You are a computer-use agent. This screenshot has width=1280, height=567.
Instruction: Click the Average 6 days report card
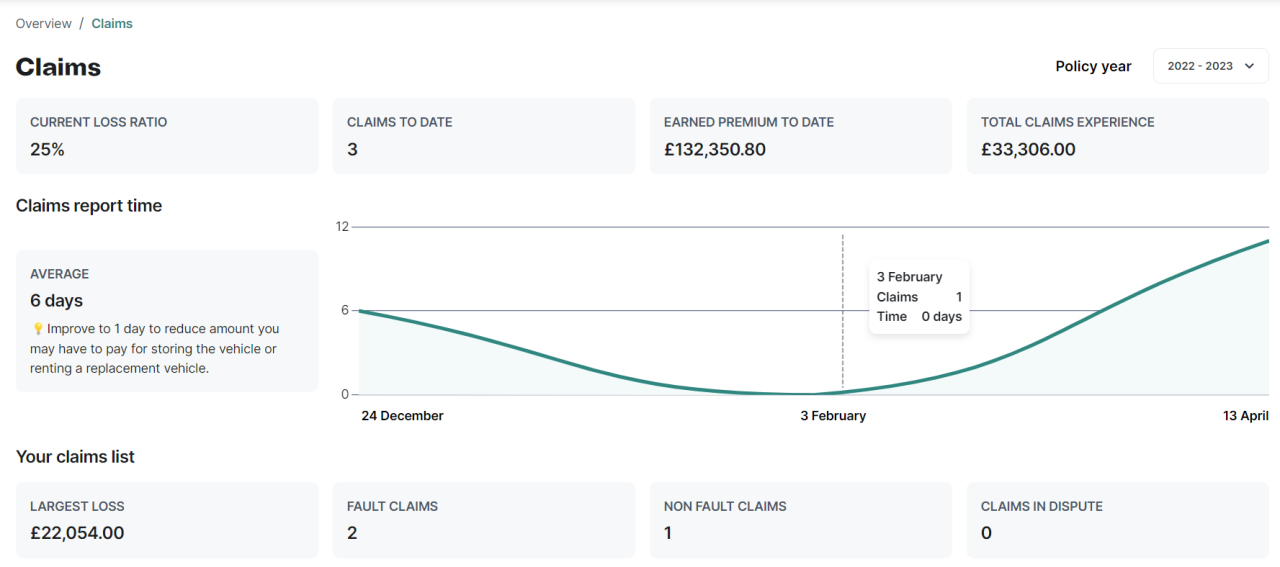[x=167, y=321]
